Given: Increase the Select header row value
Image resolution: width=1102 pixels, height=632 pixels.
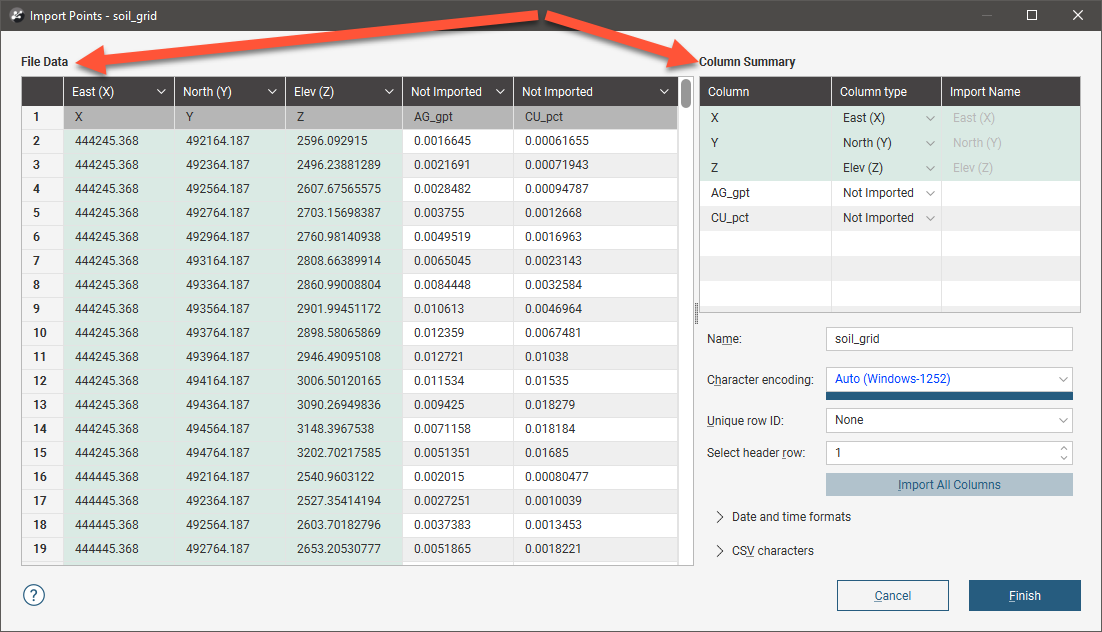Looking at the screenshot, I should coord(1064,448).
